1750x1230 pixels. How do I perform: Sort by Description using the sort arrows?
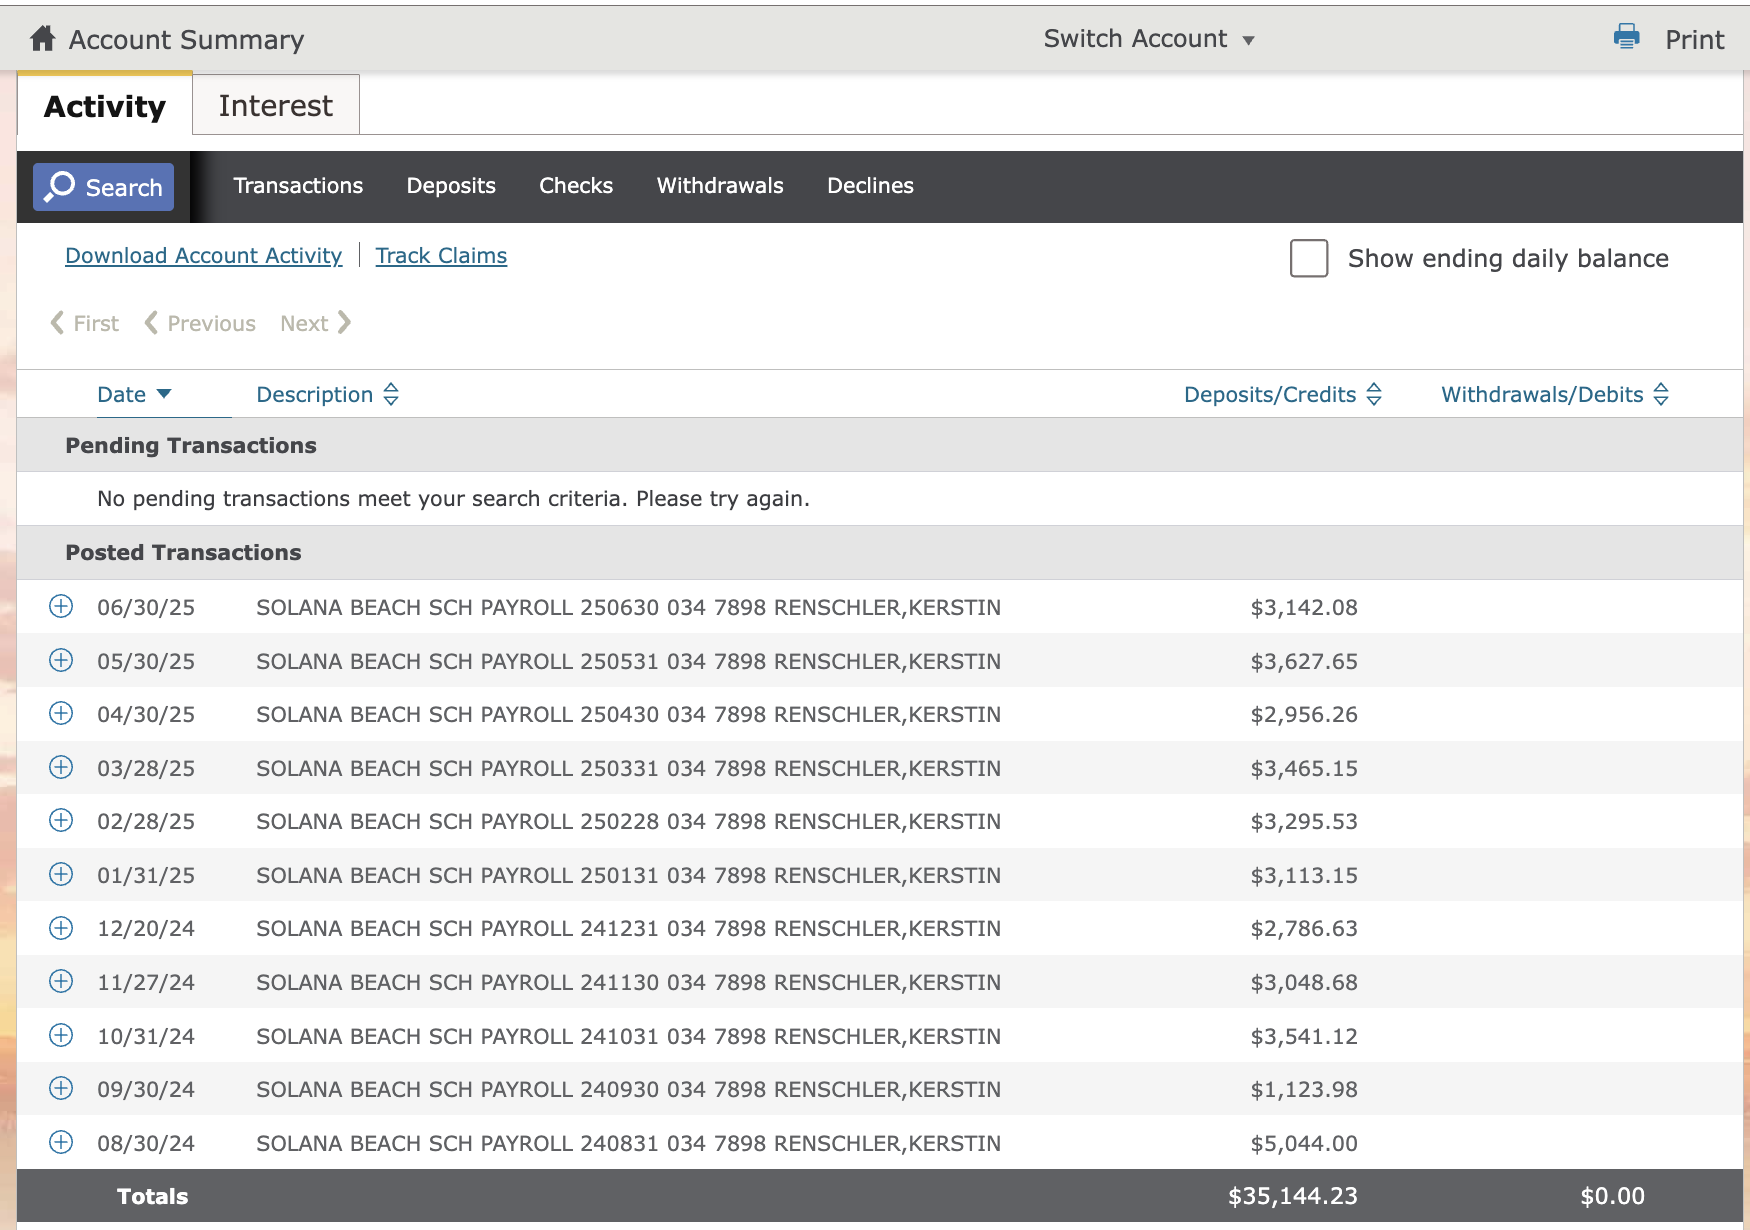click(391, 395)
